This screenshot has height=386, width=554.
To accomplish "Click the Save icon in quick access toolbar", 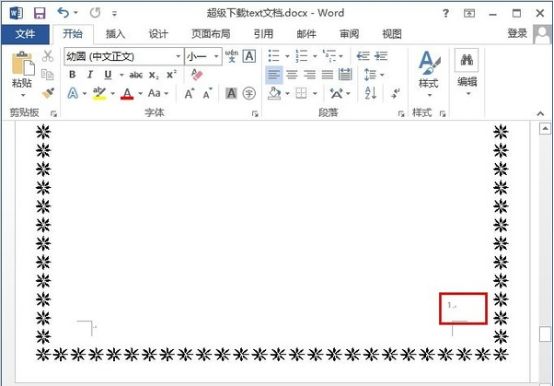I will [x=40, y=13].
